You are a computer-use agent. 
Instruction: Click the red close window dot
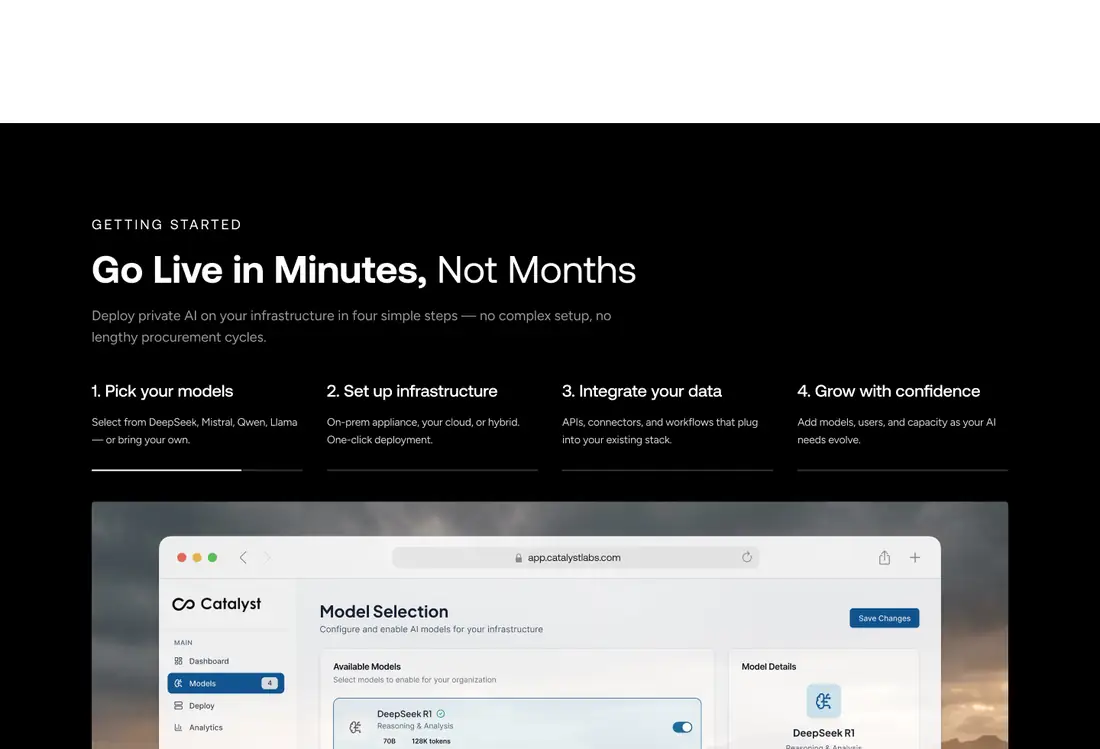coord(182,558)
